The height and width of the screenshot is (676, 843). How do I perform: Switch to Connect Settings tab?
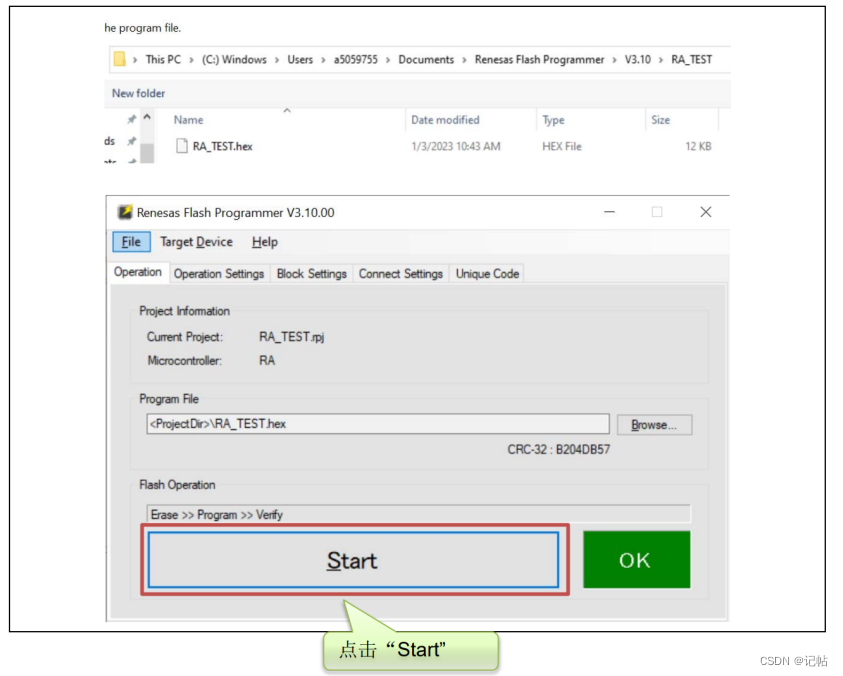[x=401, y=274]
